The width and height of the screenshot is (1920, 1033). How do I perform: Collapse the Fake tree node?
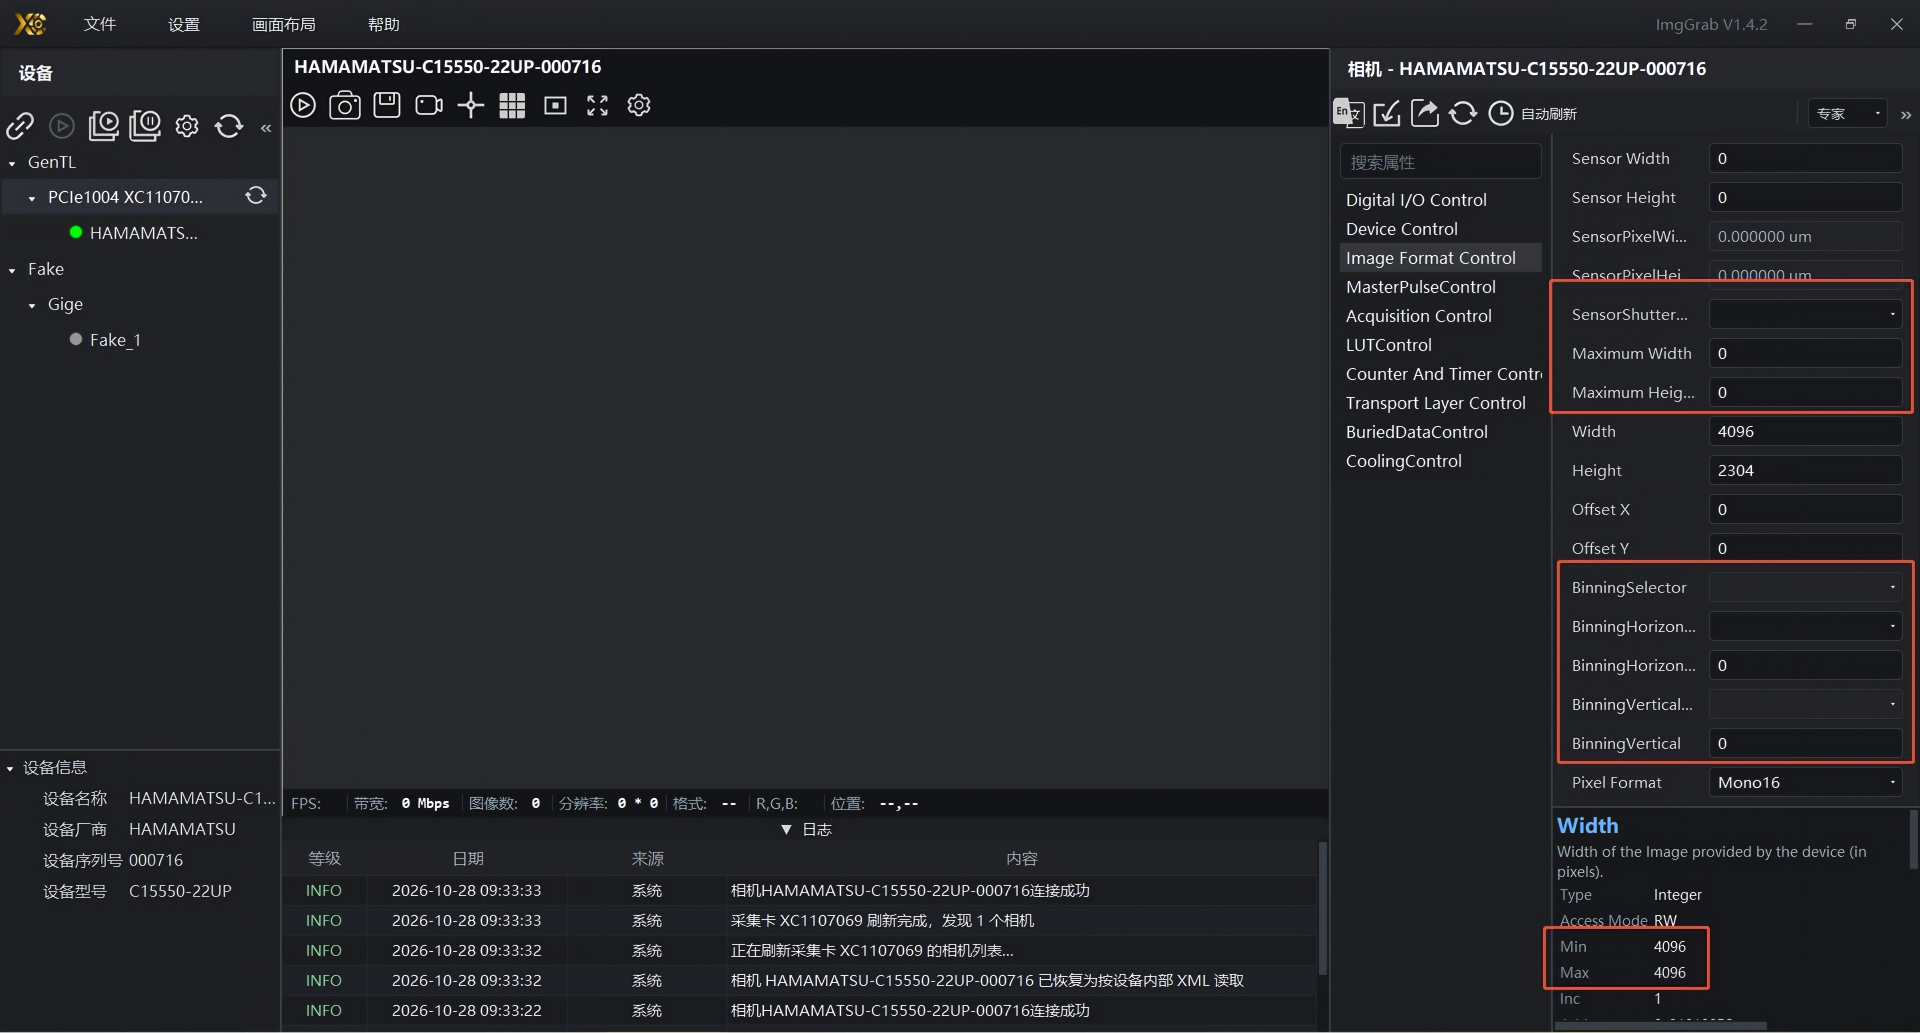pyautogui.click(x=12, y=270)
